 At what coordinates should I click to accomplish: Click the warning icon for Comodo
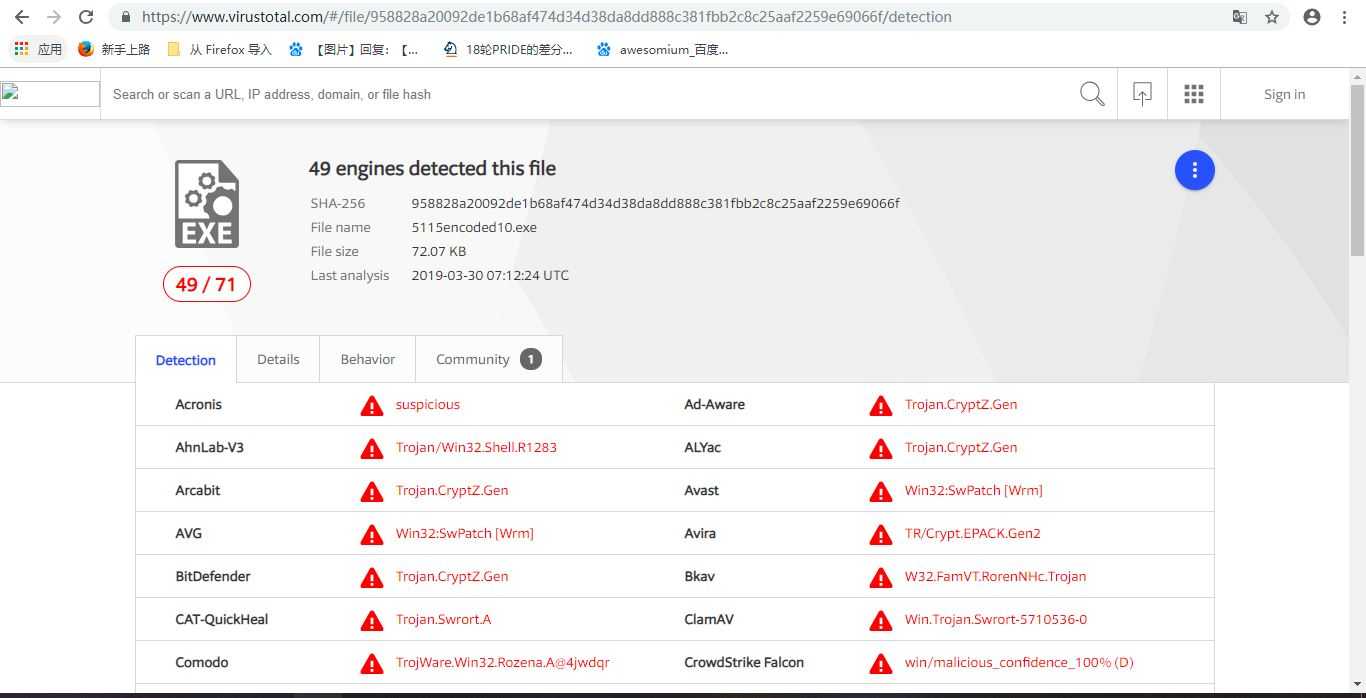pyautogui.click(x=372, y=663)
